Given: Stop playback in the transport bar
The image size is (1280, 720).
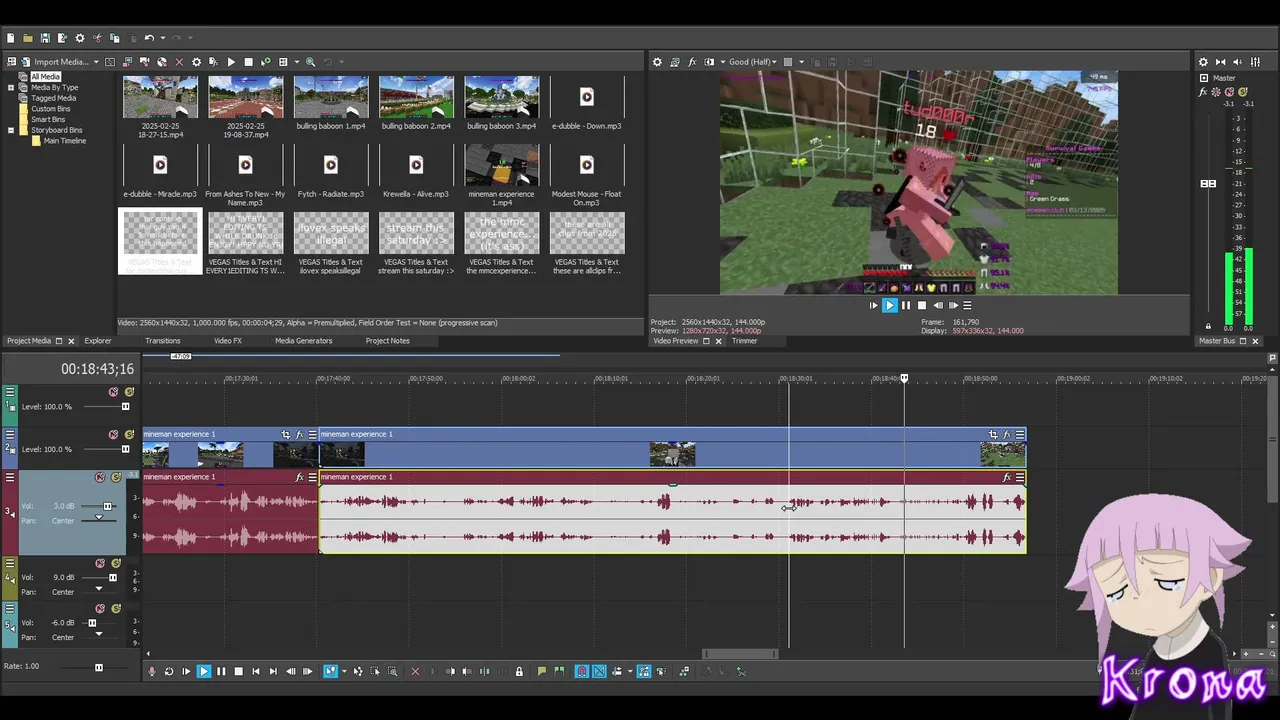Looking at the screenshot, I should pos(238,671).
